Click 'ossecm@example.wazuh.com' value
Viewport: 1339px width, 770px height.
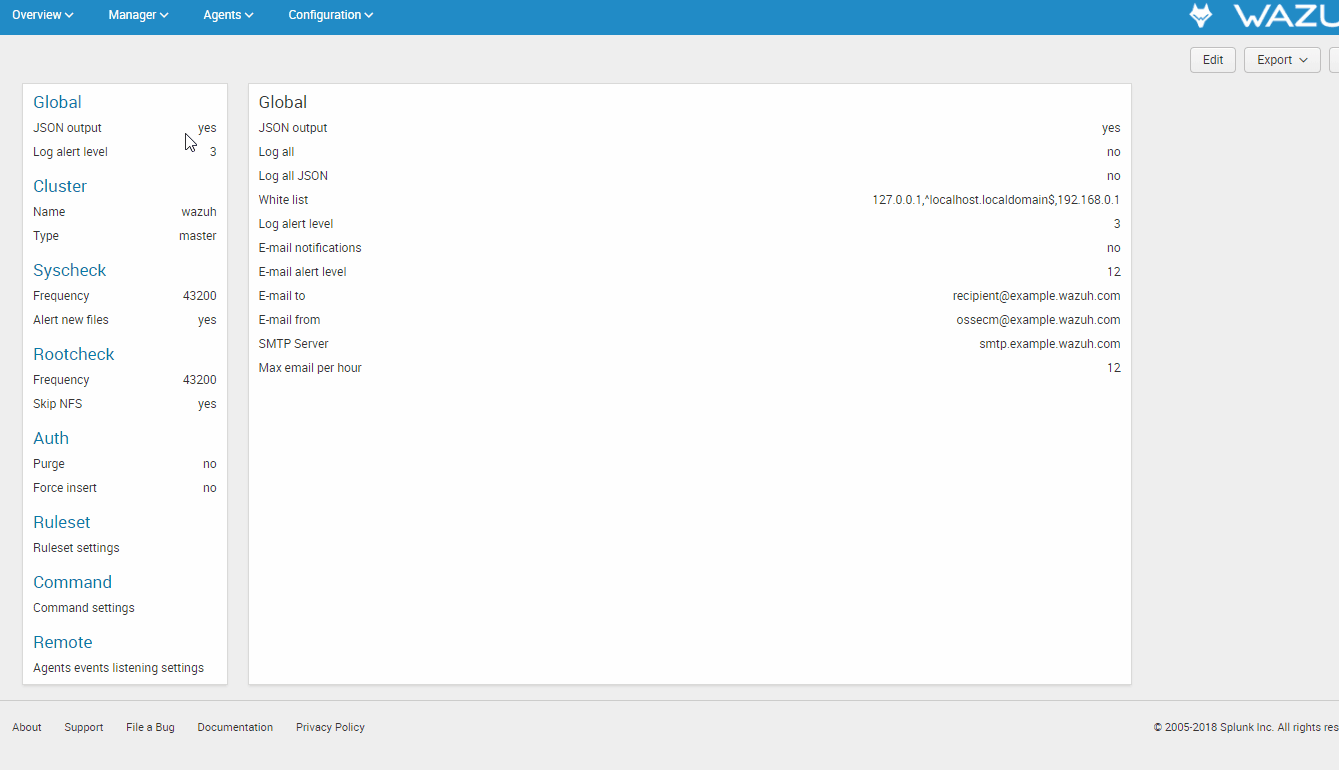(x=1039, y=320)
